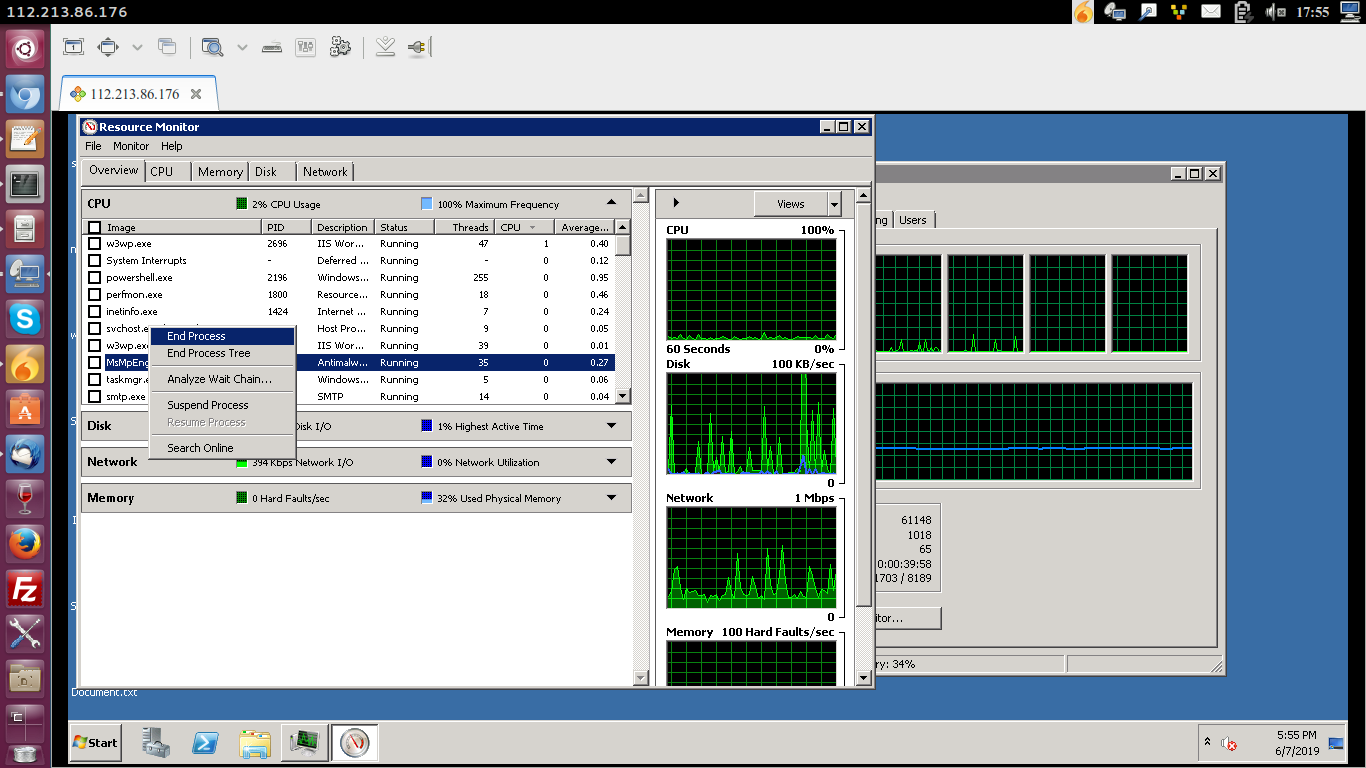Screen dimensions: 1366x768
Task: Open Chromium from the Ubuntu launcher
Action: point(25,96)
